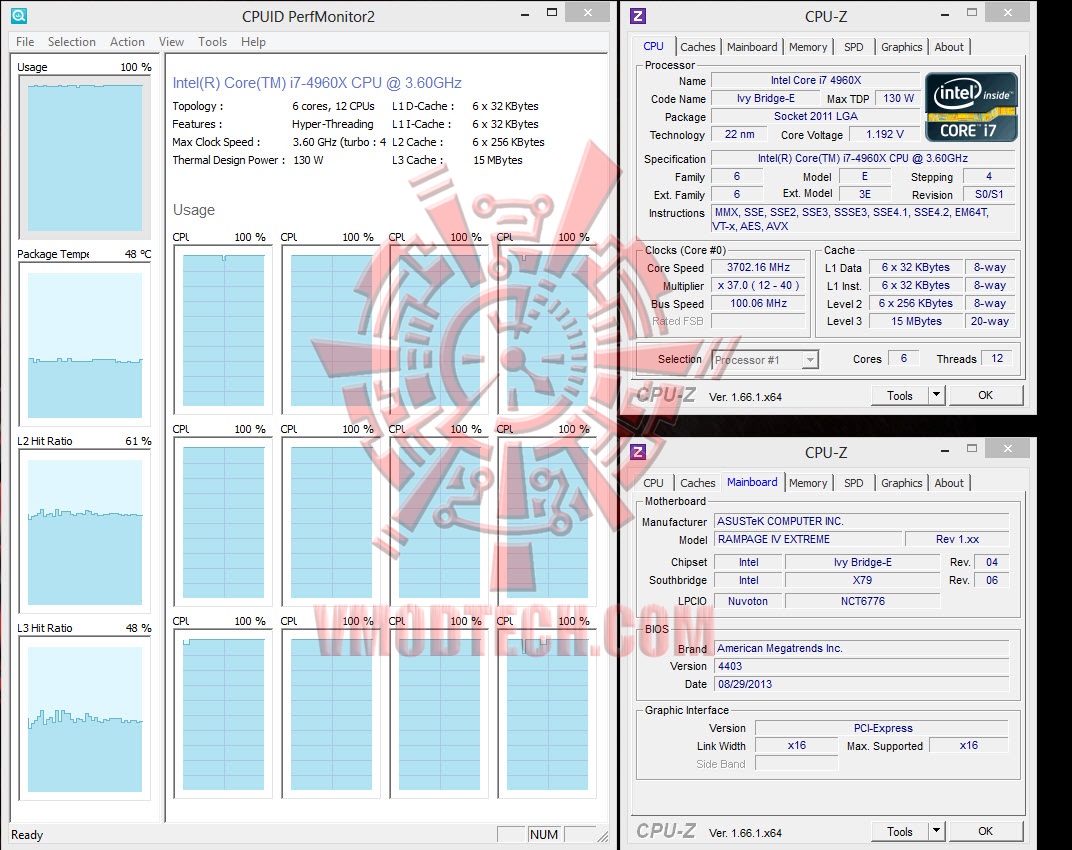Click the CPU-Z logo icon in top window
Screen dimensions: 1072x850
638,16
